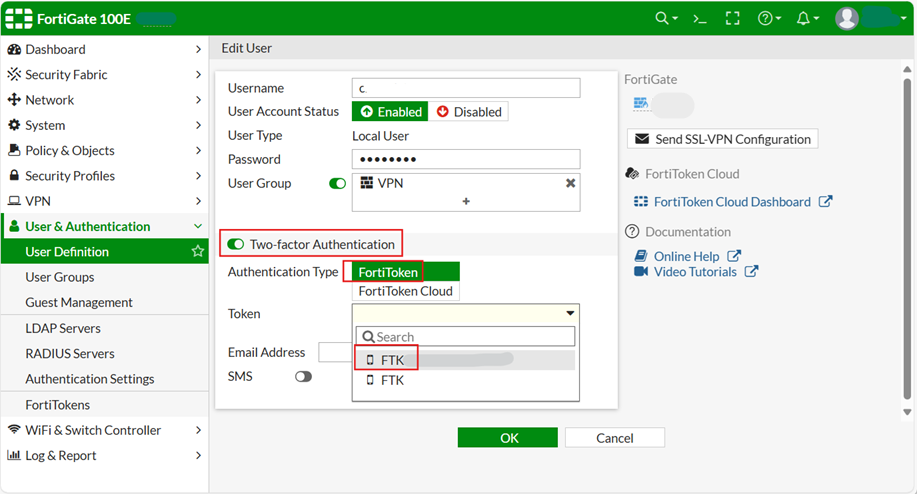Click the System gear icon

(x=14, y=125)
